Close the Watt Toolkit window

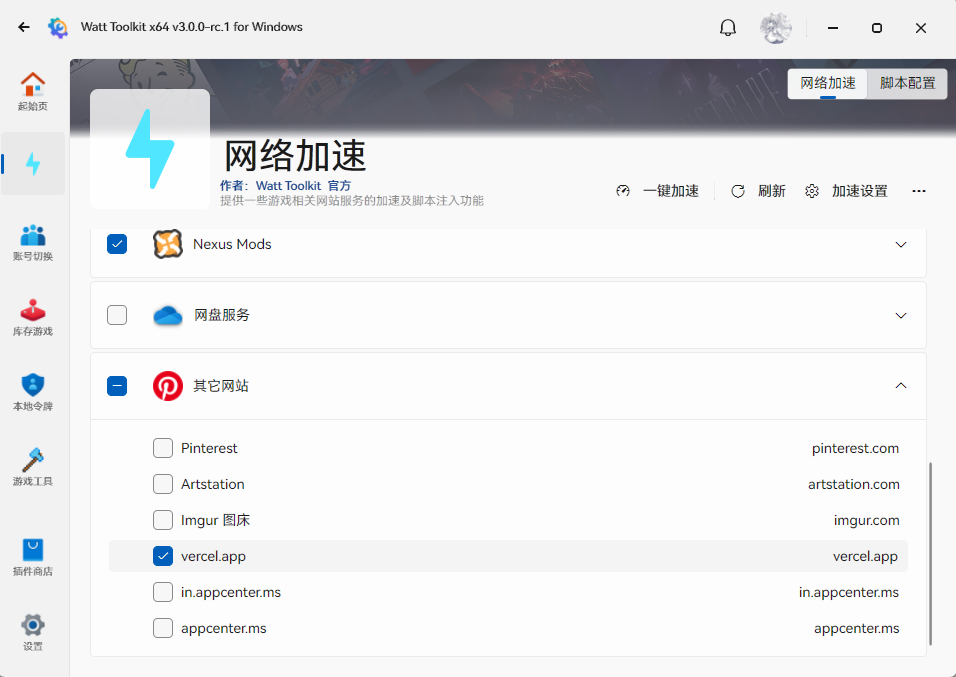click(x=921, y=28)
